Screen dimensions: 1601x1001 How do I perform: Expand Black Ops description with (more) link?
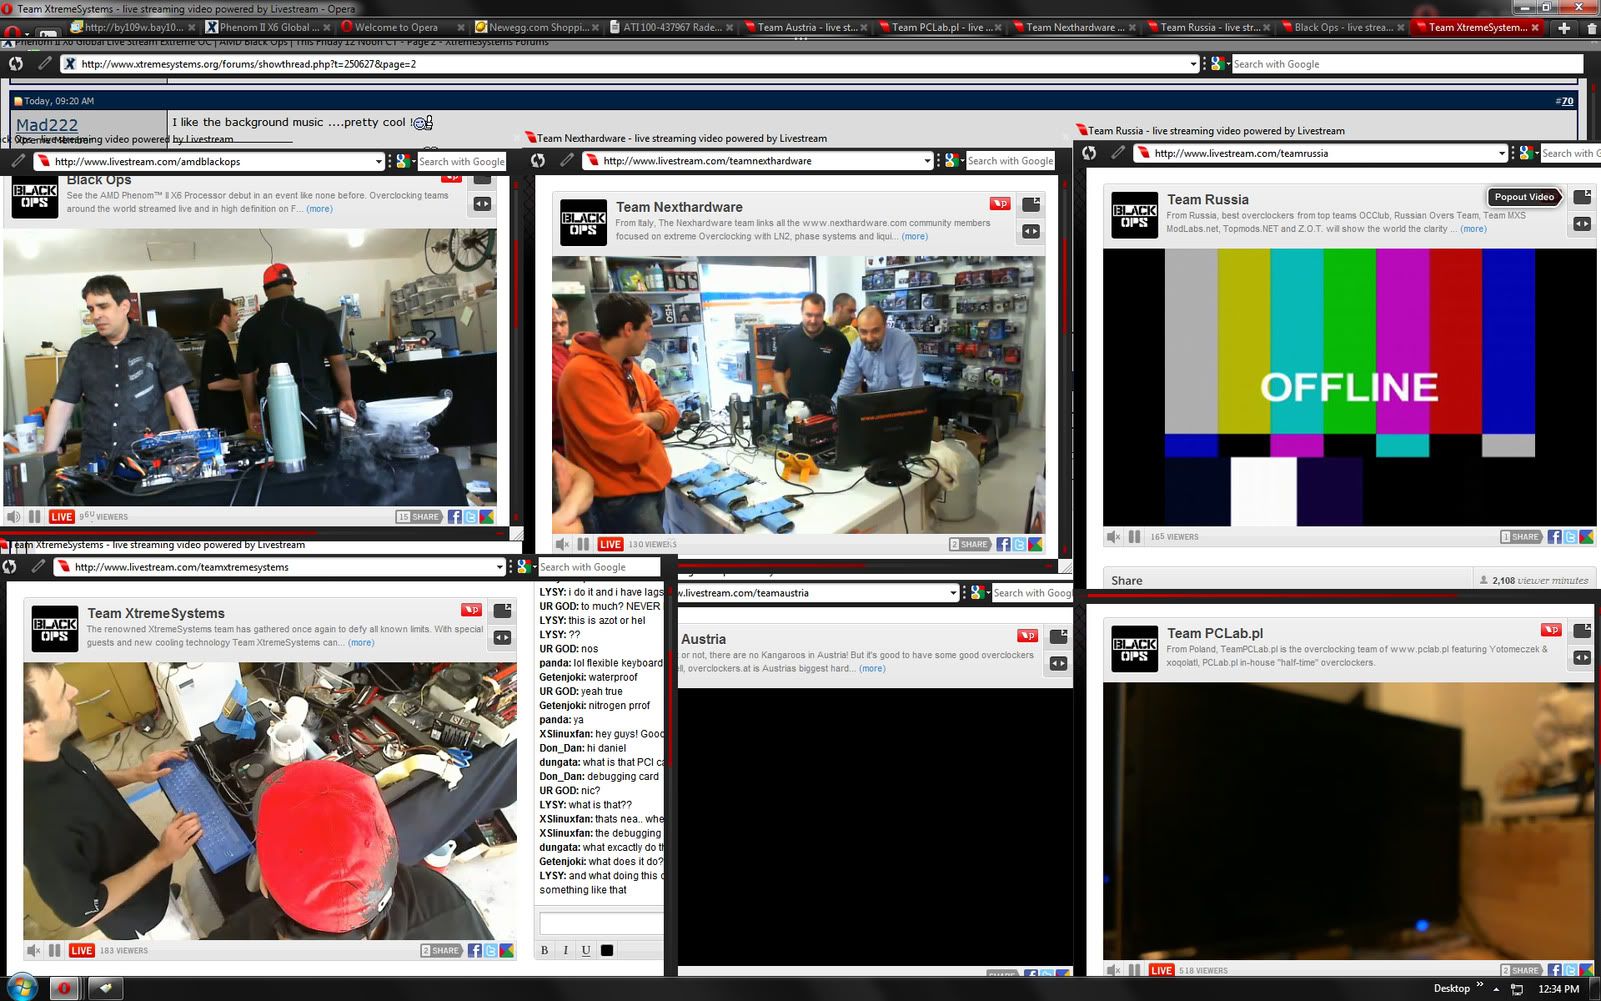(319, 209)
